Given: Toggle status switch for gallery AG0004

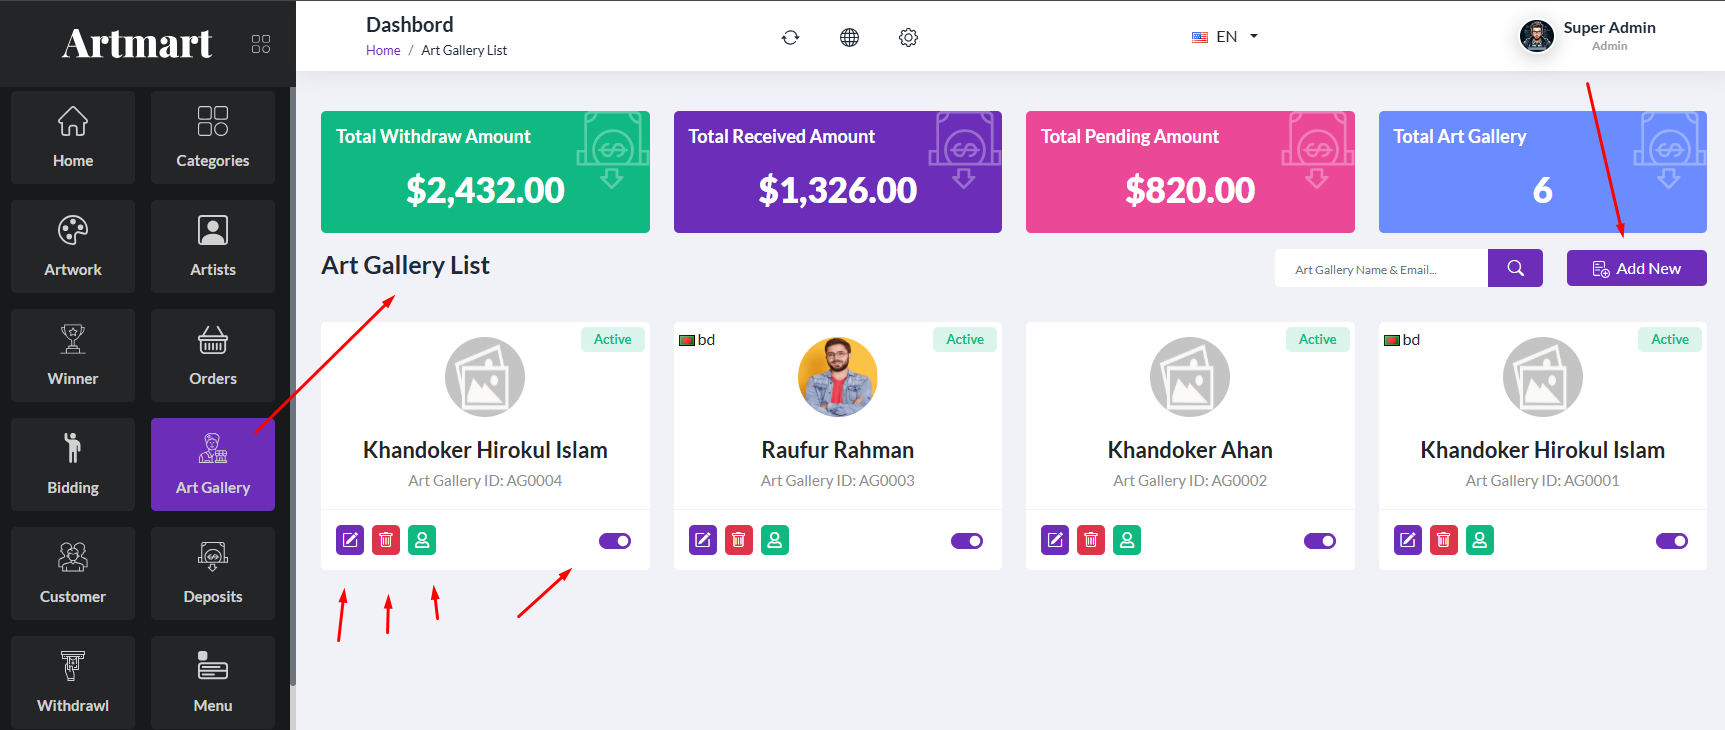Looking at the screenshot, I should (x=615, y=541).
